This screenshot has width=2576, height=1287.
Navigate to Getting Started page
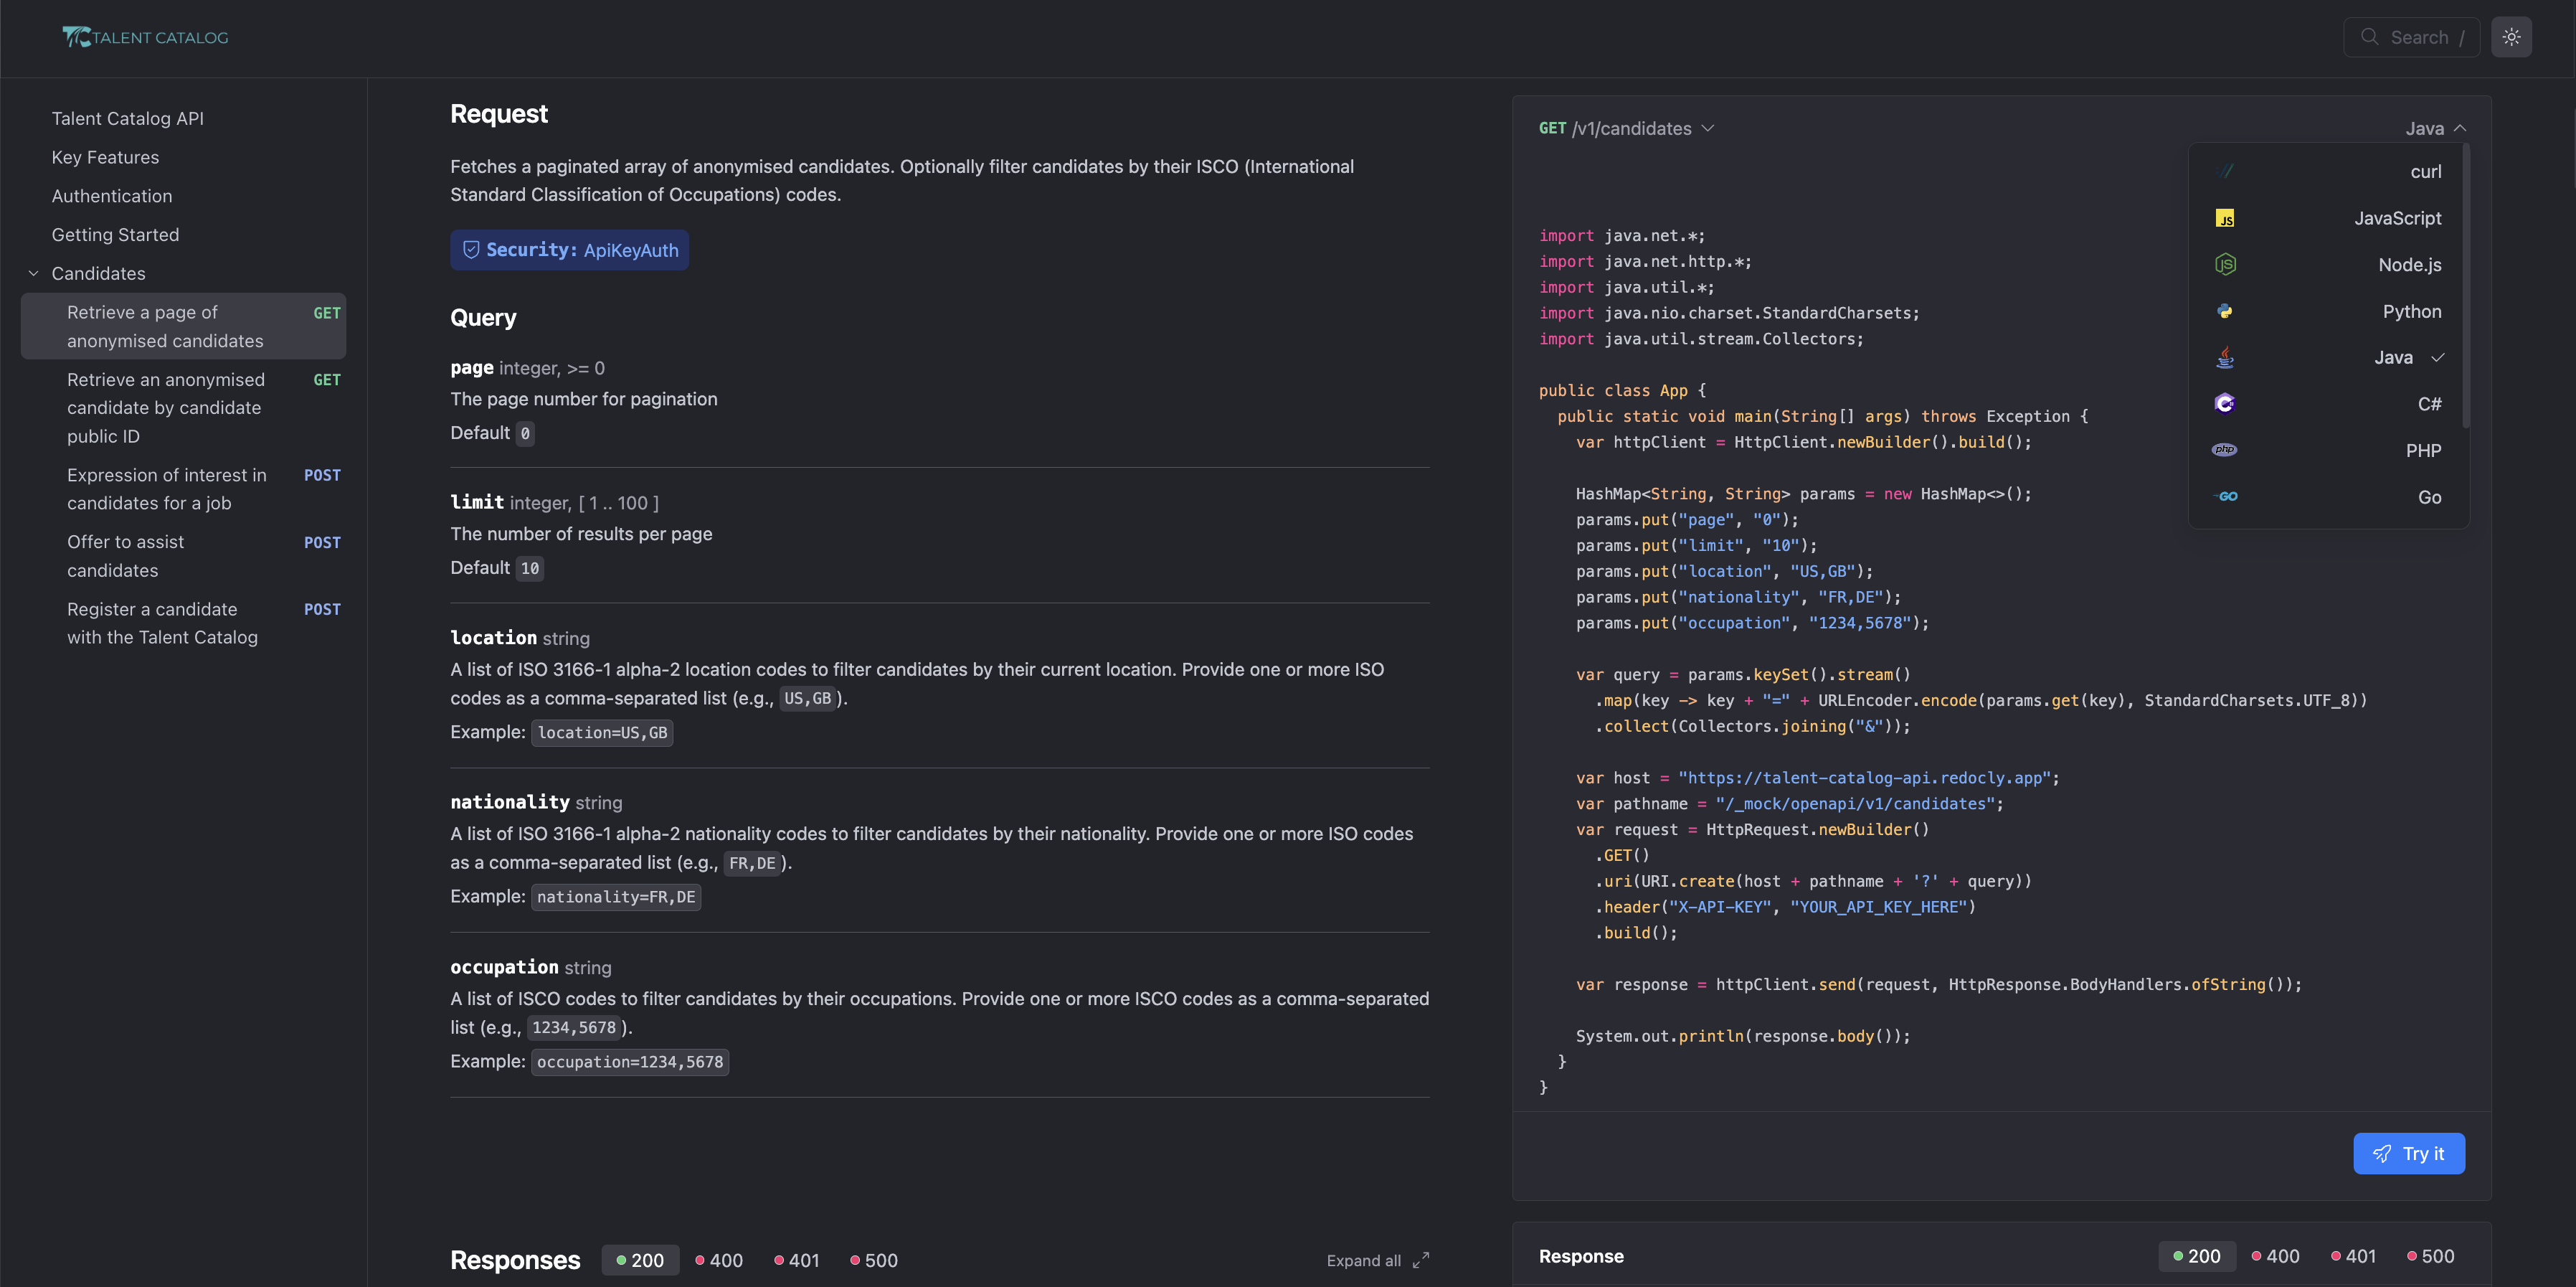coord(115,234)
